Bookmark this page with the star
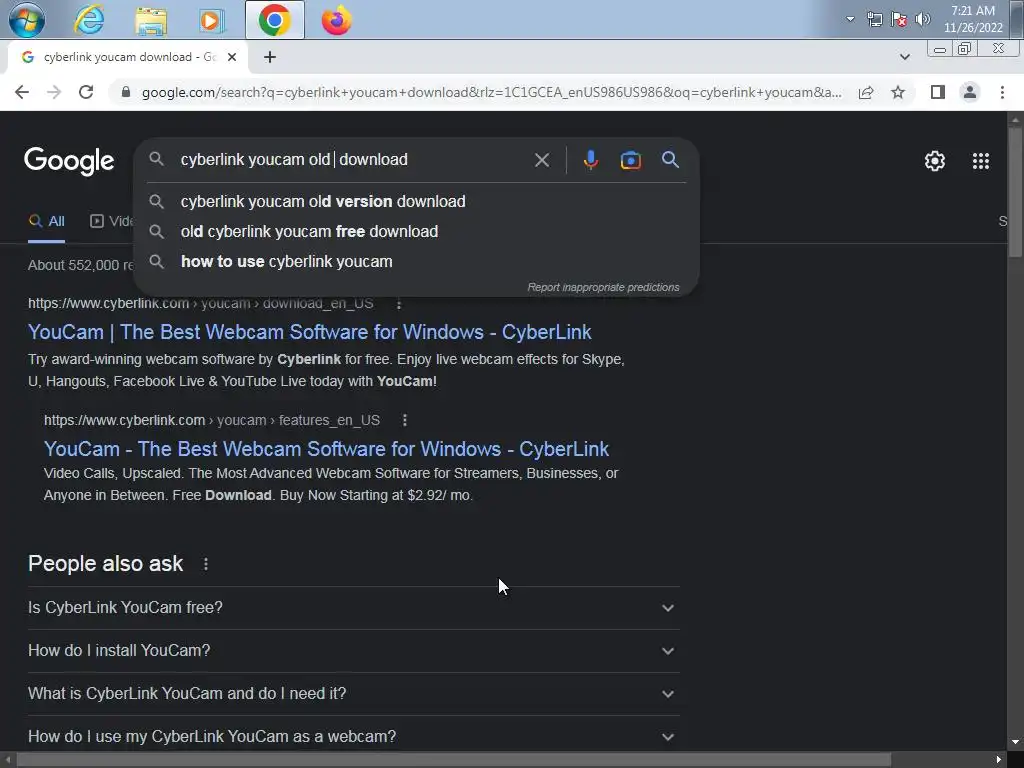This screenshot has width=1024, height=768. click(898, 93)
